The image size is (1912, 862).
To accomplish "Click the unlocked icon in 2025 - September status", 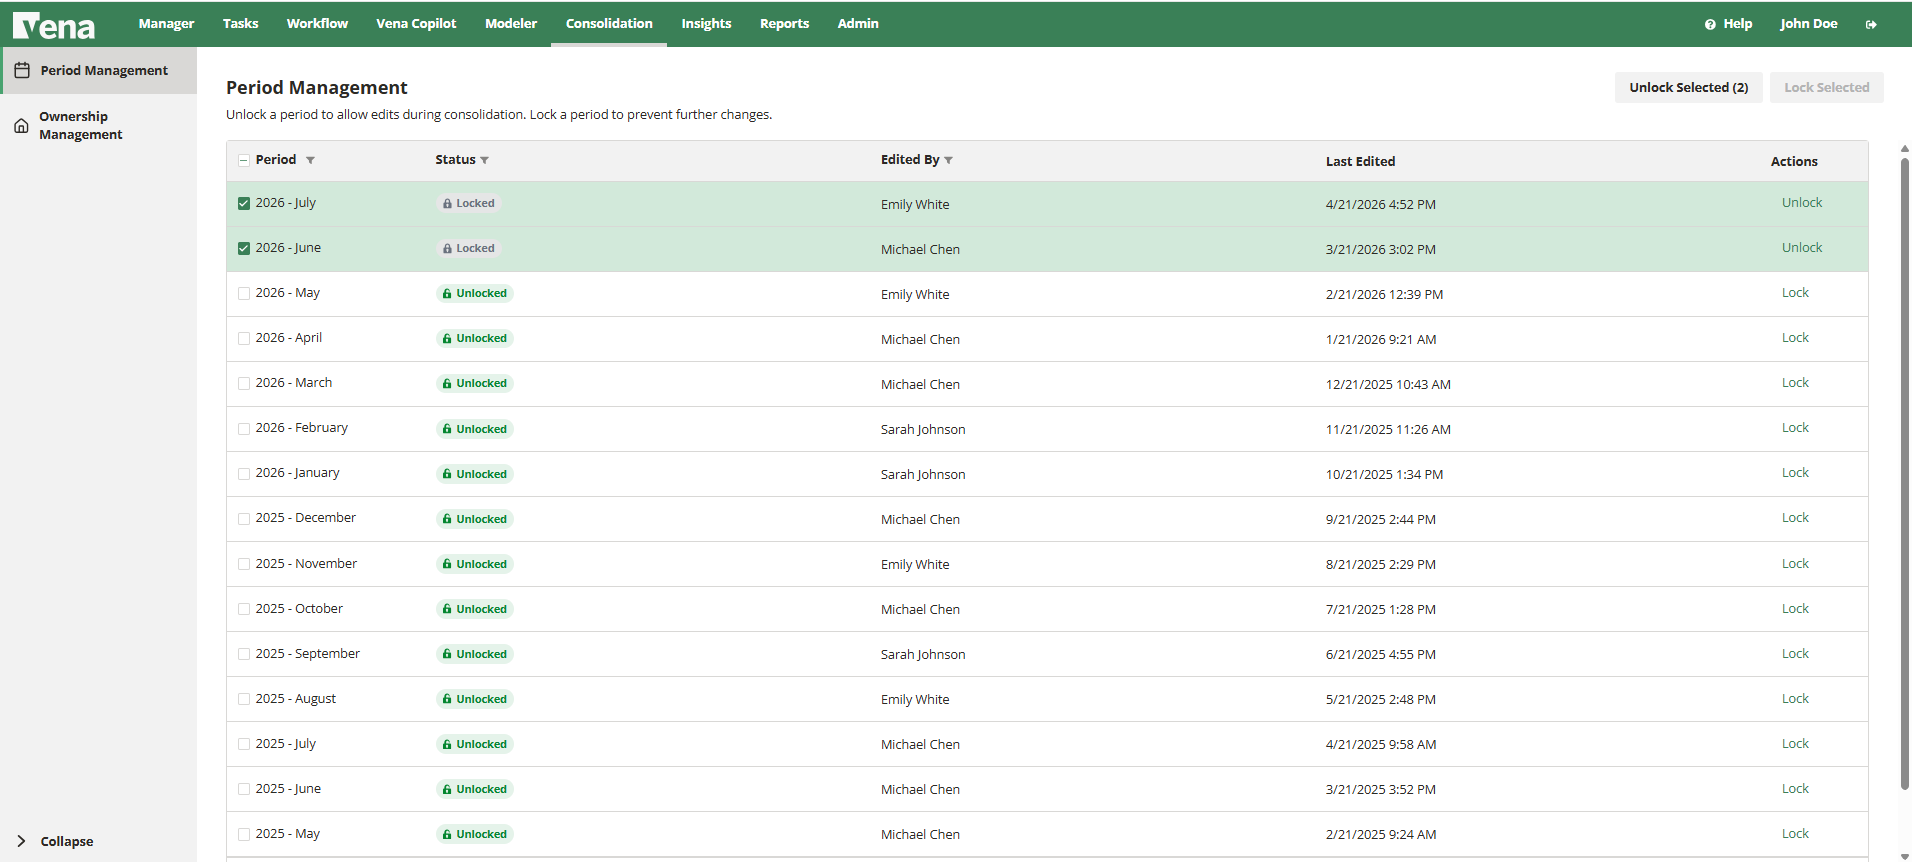I will click(447, 654).
